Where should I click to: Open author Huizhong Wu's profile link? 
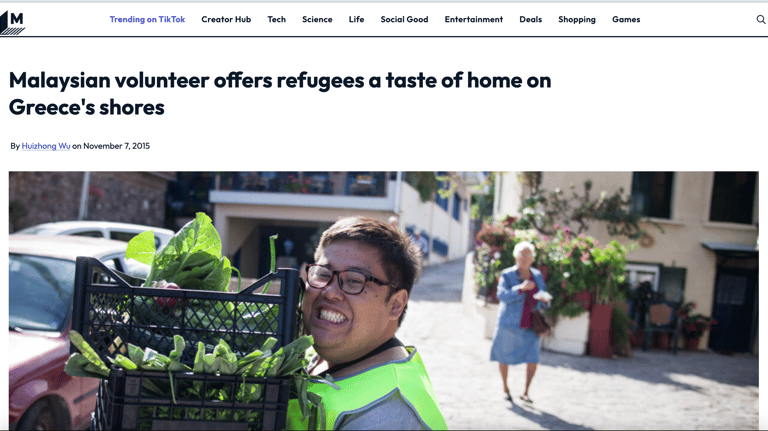coord(46,146)
